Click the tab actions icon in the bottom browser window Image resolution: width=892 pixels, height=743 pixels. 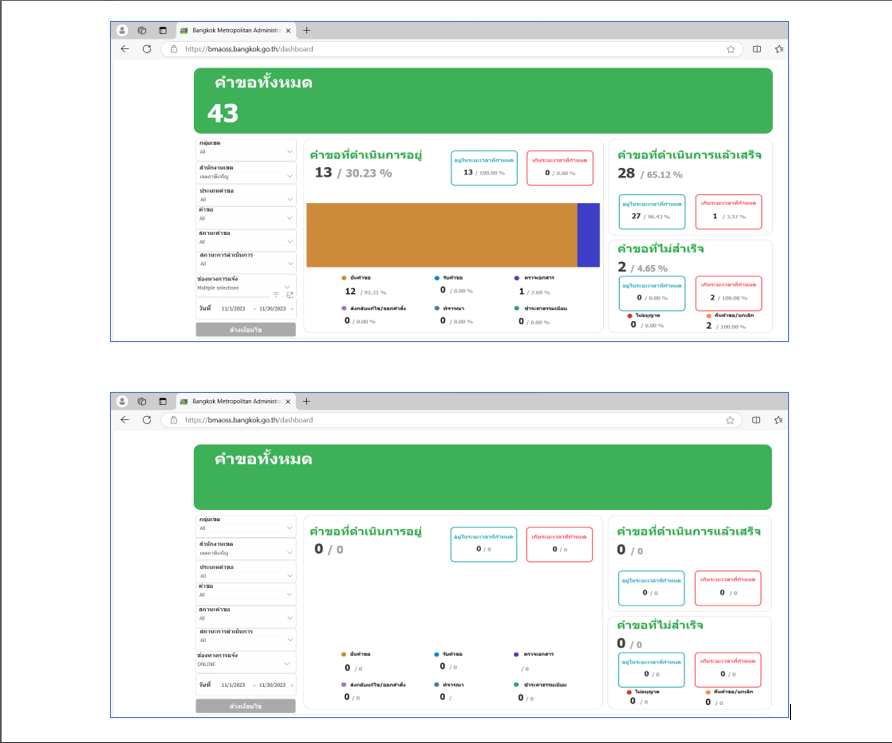pyautogui.click(x=162, y=401)
